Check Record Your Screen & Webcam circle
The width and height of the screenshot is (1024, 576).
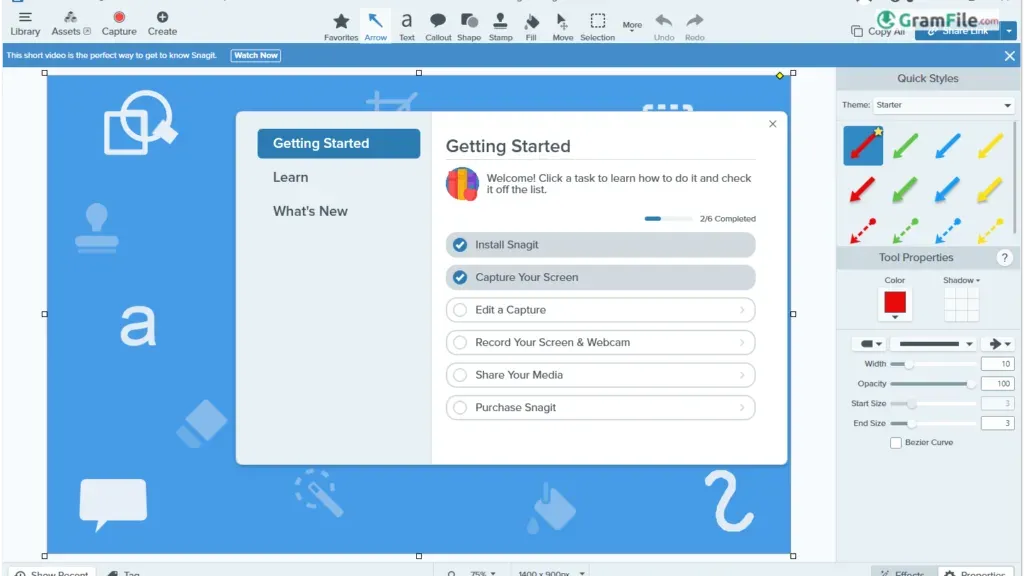coord(460,342)
